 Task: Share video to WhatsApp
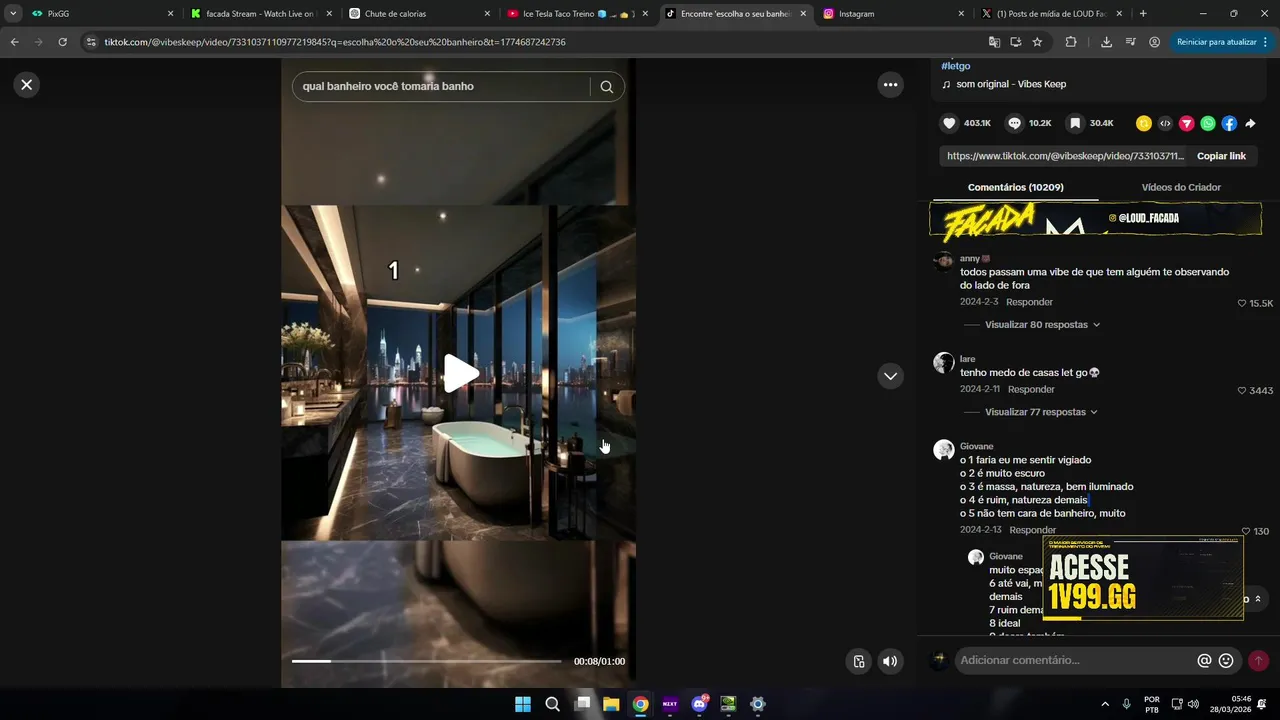[x=1208, y=124]
